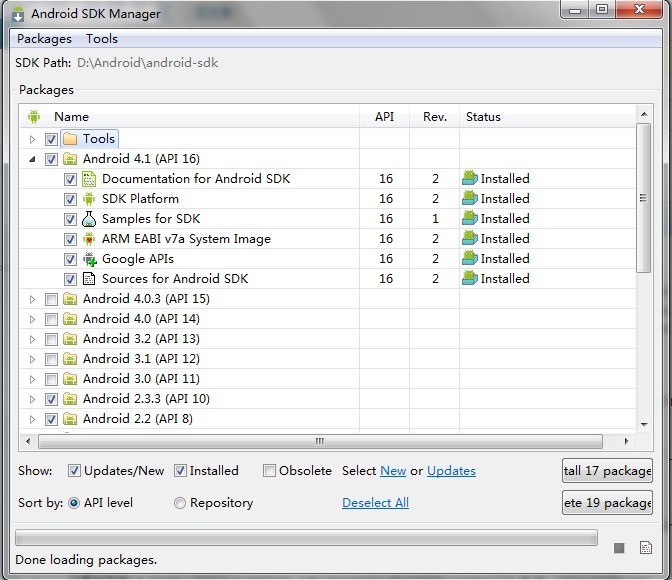Click the Android 4.0 (API 14) folder icon
Viewport: 672px width, 580px height.
70,319
